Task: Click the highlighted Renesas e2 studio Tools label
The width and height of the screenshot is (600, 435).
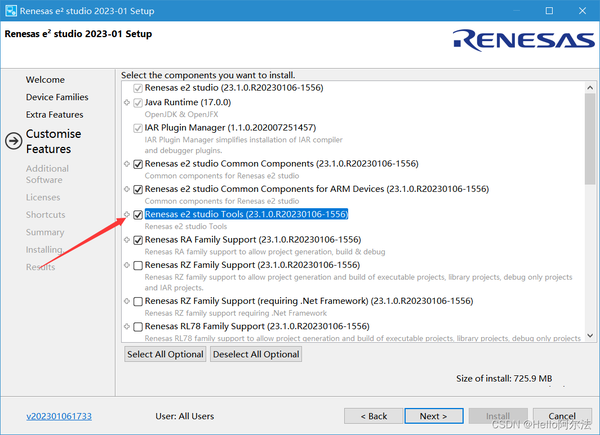Action: (246, 214)
